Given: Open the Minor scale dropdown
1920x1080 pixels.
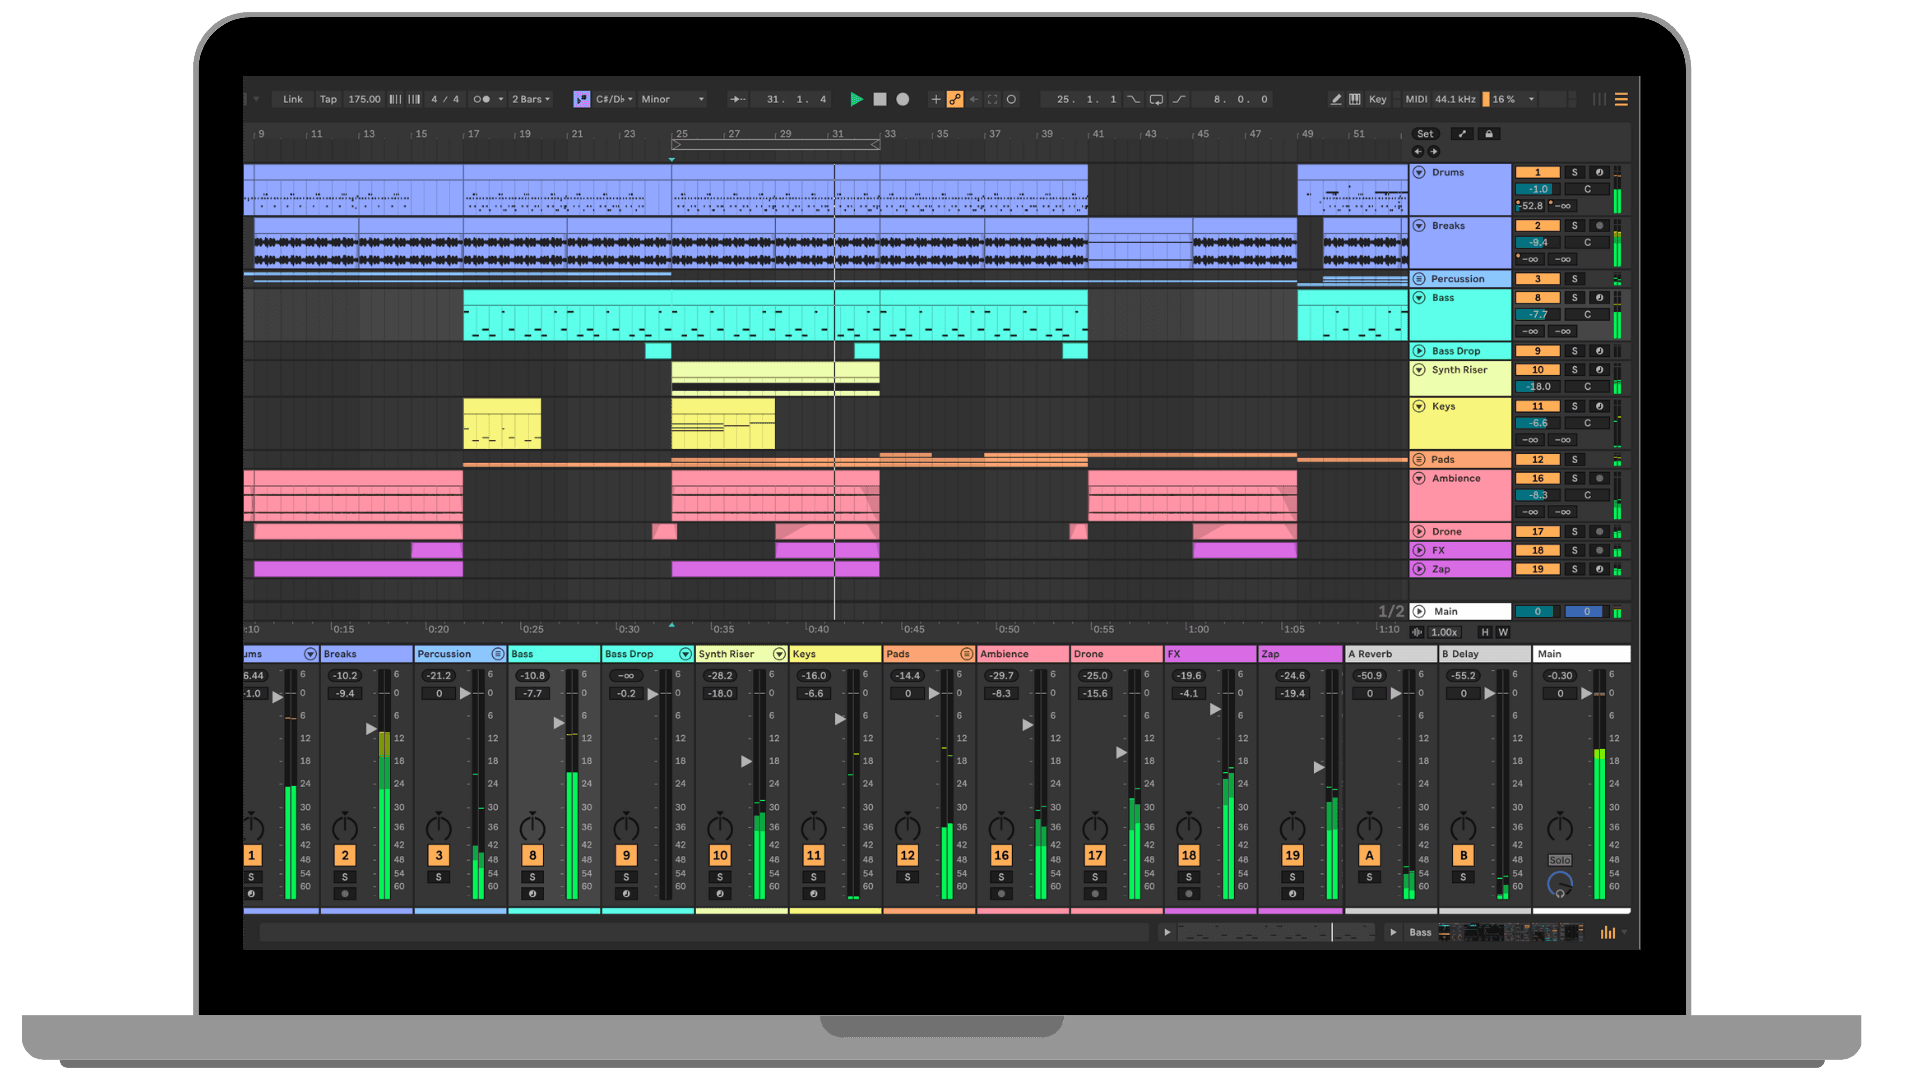Looking at the screenshot, I should [x=672, y=99].
